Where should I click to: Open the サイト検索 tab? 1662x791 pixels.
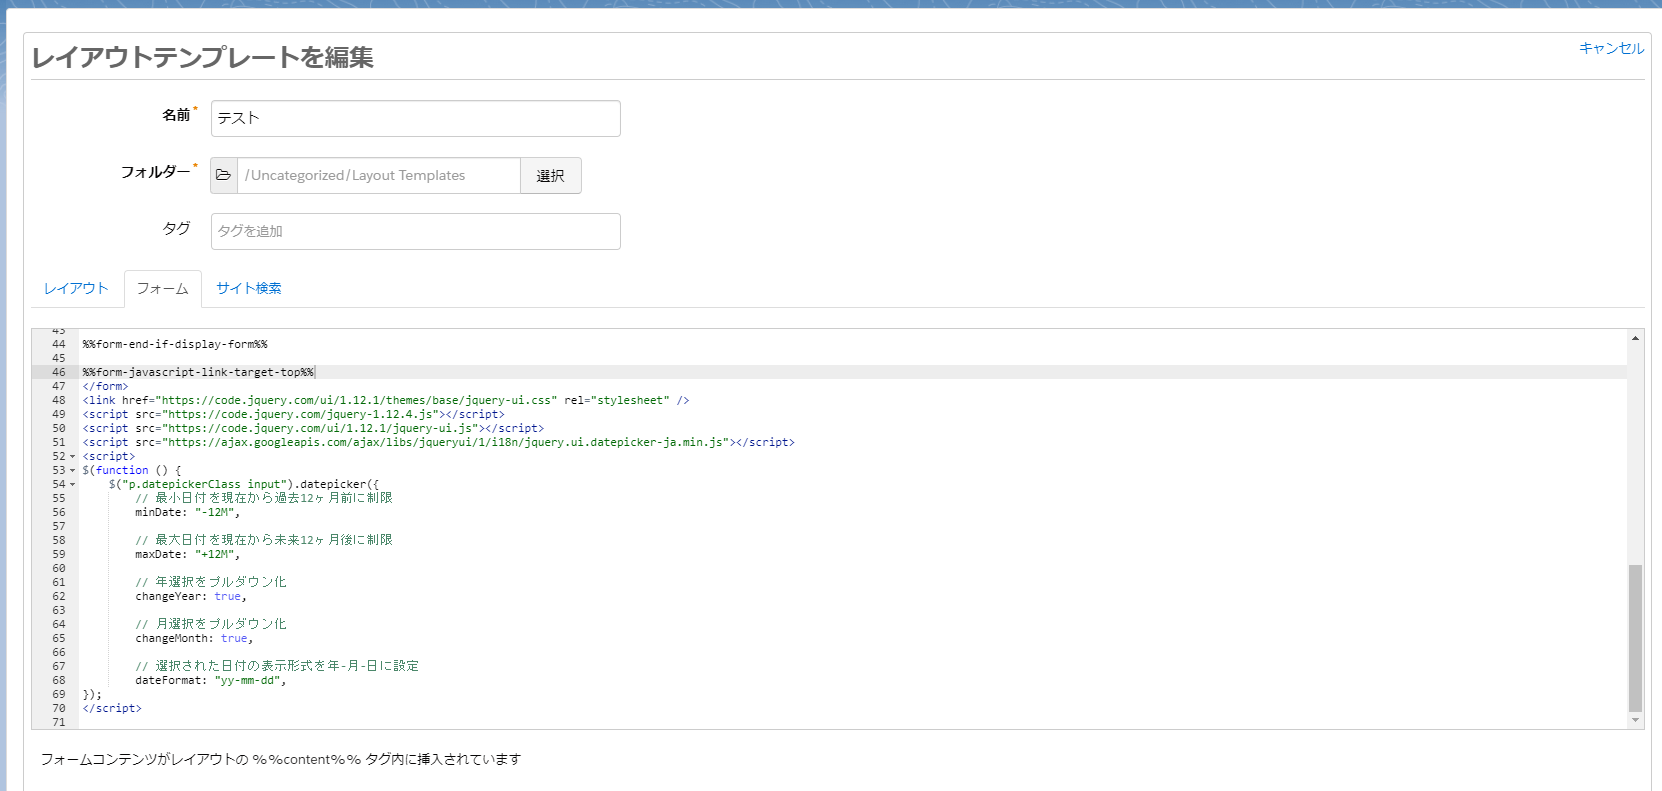pyautogui.click(x=249, y=288)
